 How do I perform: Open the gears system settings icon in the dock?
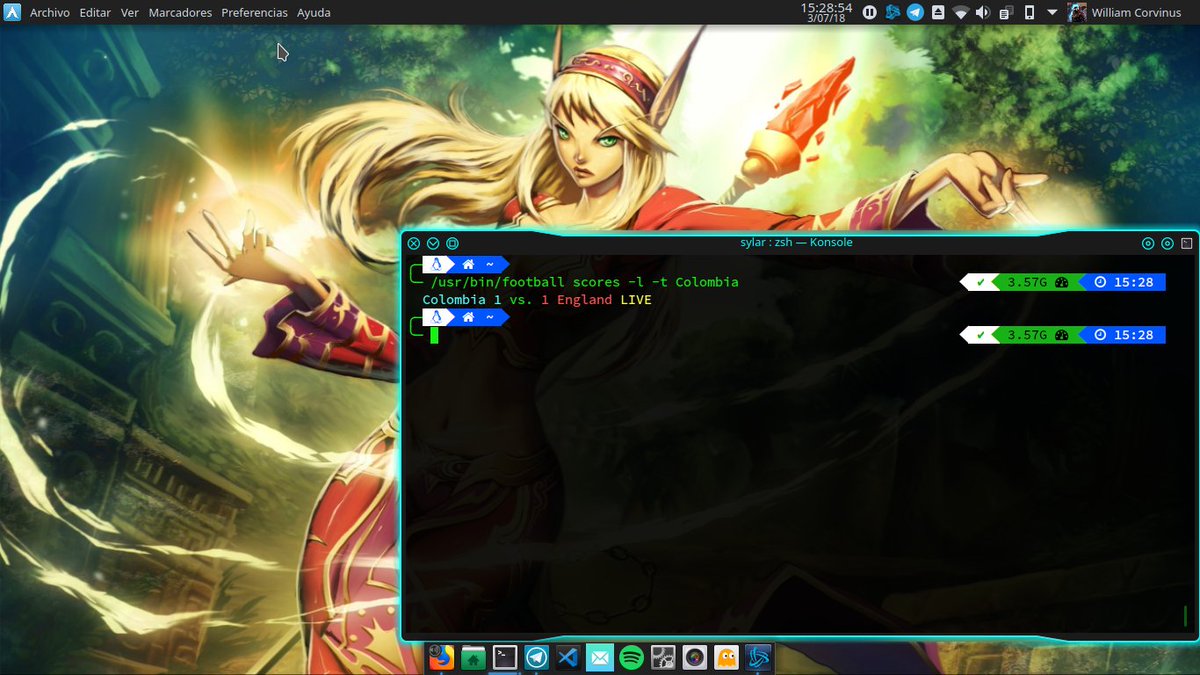[663, 657]
